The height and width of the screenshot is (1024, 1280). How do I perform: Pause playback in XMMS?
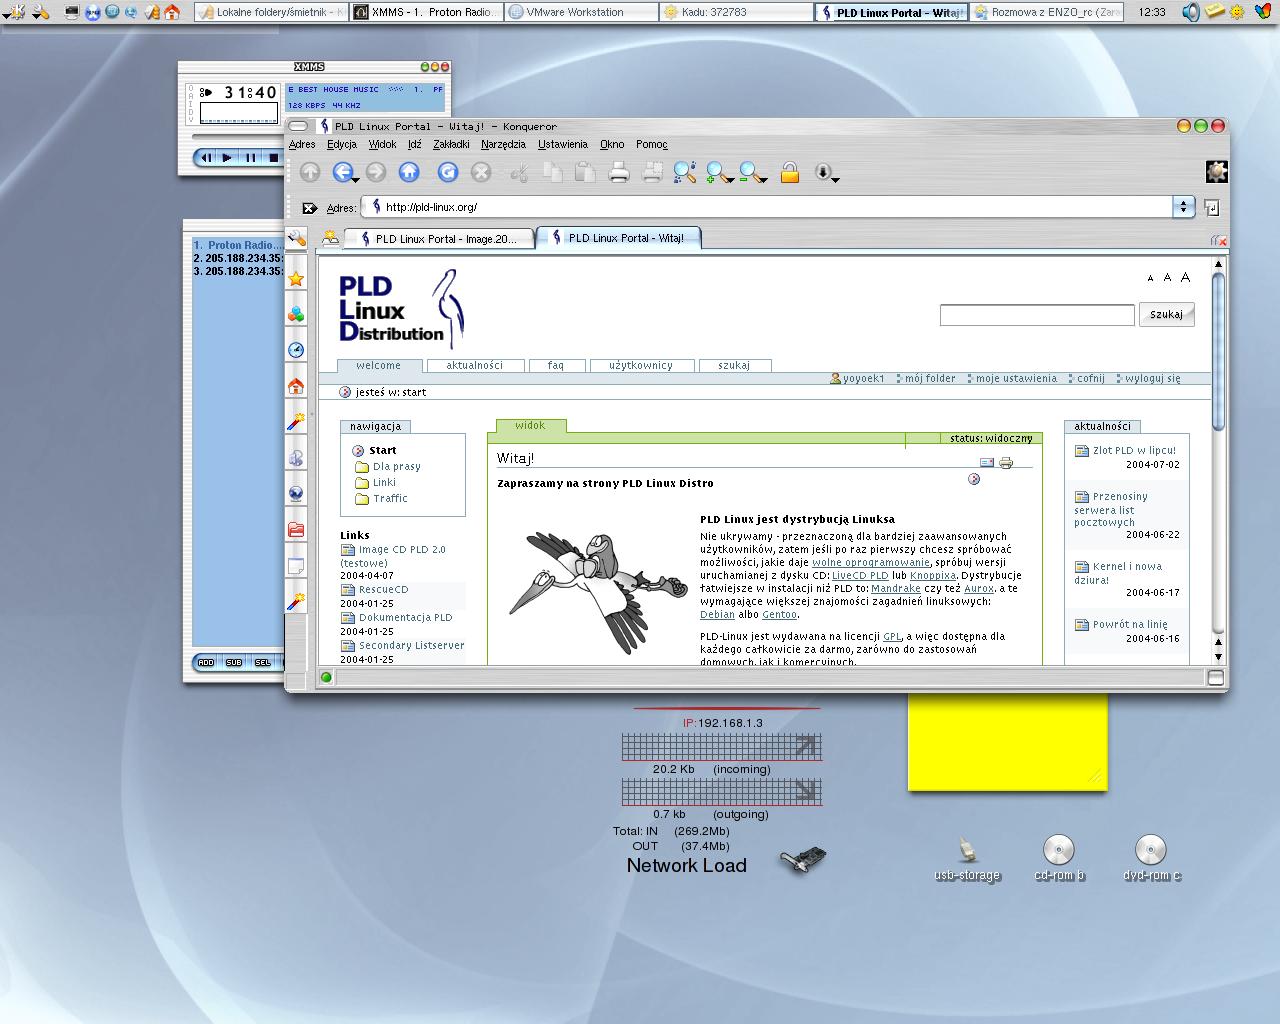[250, 157]
